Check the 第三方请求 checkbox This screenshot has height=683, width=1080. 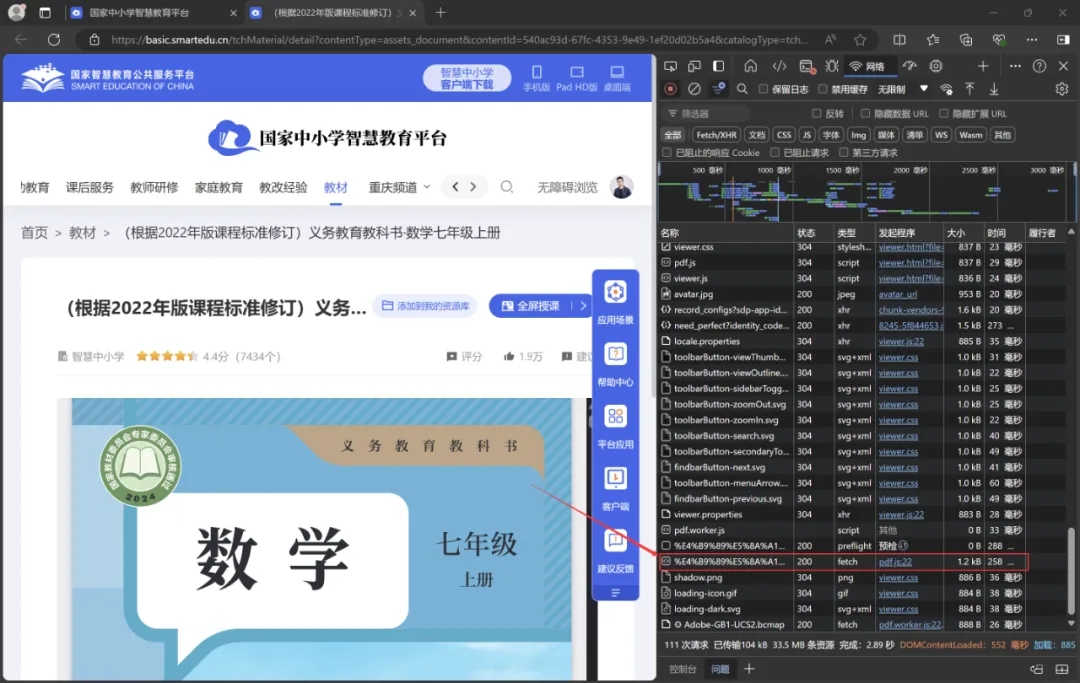(844, 153)
